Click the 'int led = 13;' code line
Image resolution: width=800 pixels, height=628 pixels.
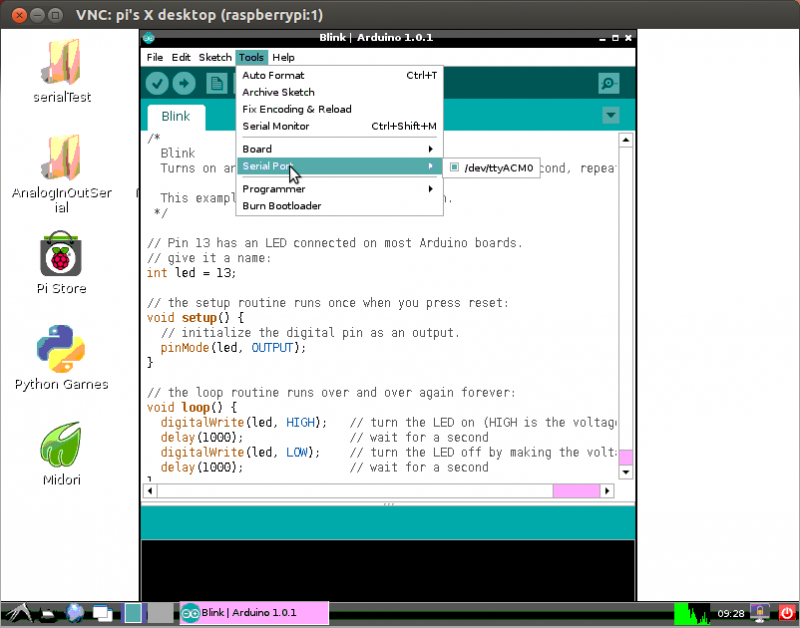pos(191,273)
